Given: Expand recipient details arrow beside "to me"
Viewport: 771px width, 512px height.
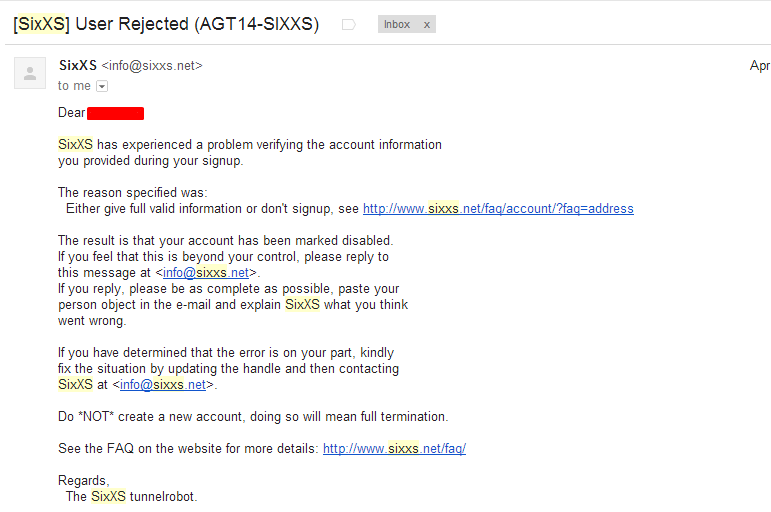Looking at the screenshot, I should point(102,87).
